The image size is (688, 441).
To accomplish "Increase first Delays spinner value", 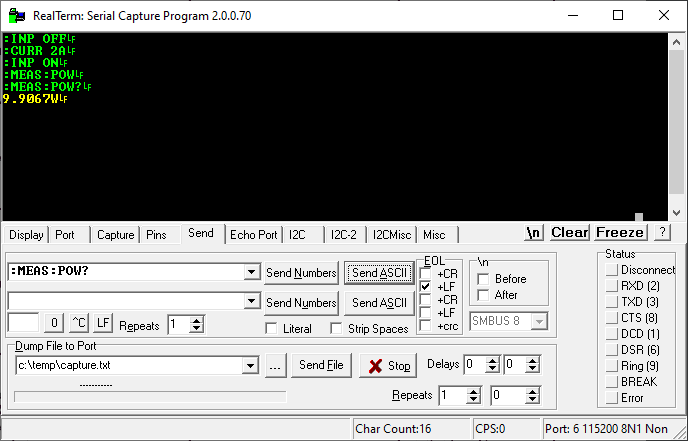I will (492, 360).
